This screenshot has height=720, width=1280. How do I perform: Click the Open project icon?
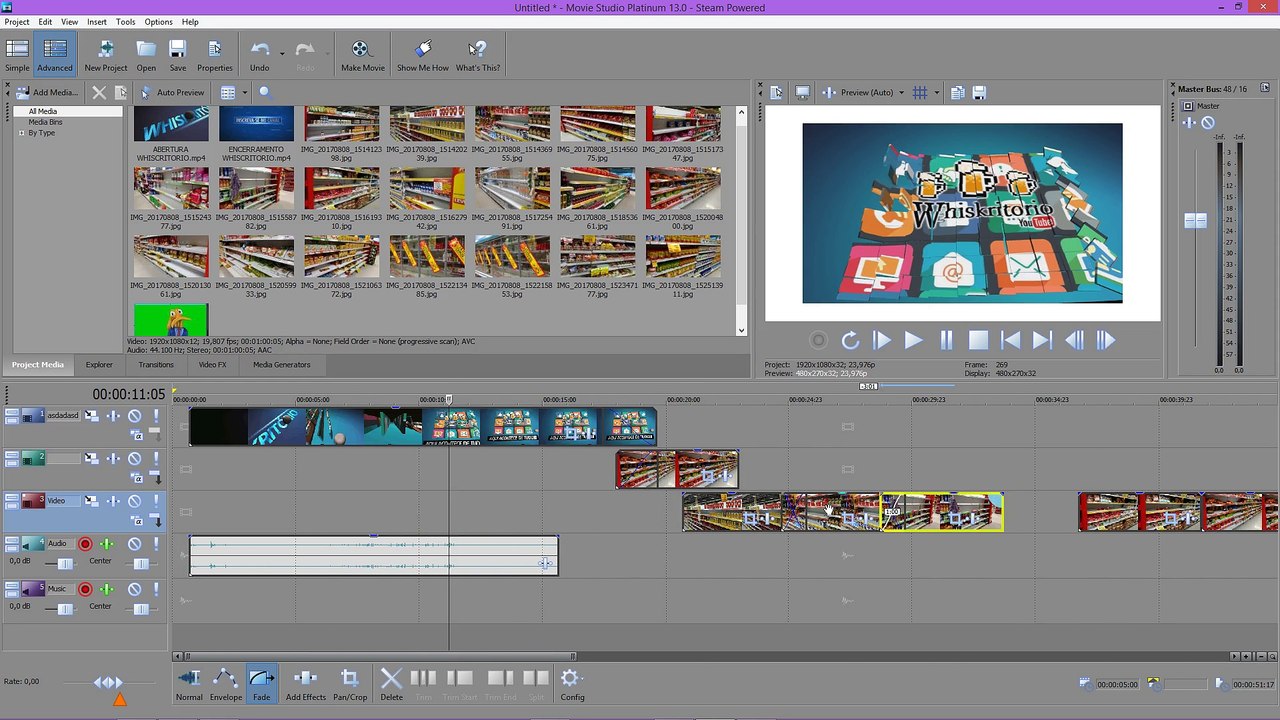click(146, 55)
